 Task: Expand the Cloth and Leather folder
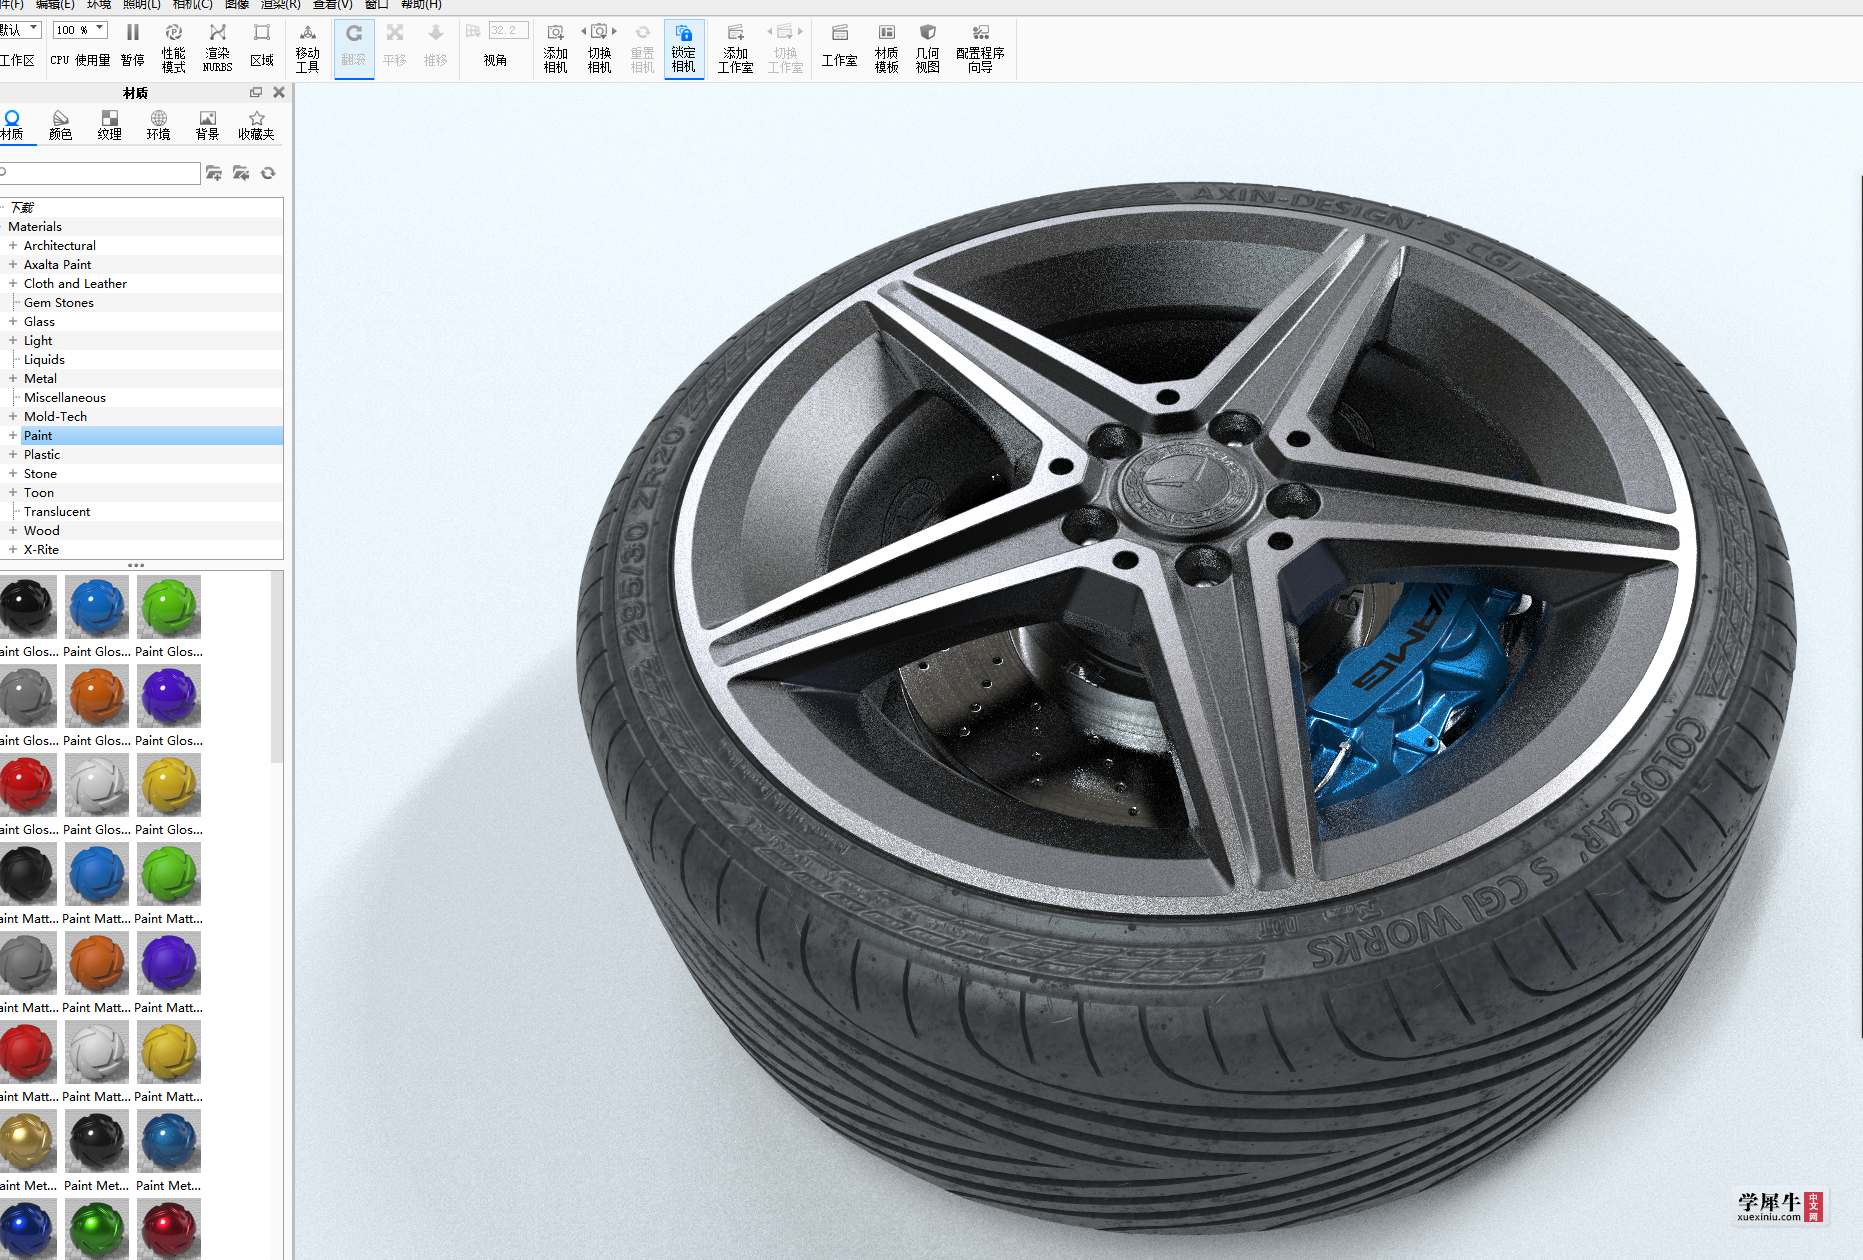click(x=13, y=283)
